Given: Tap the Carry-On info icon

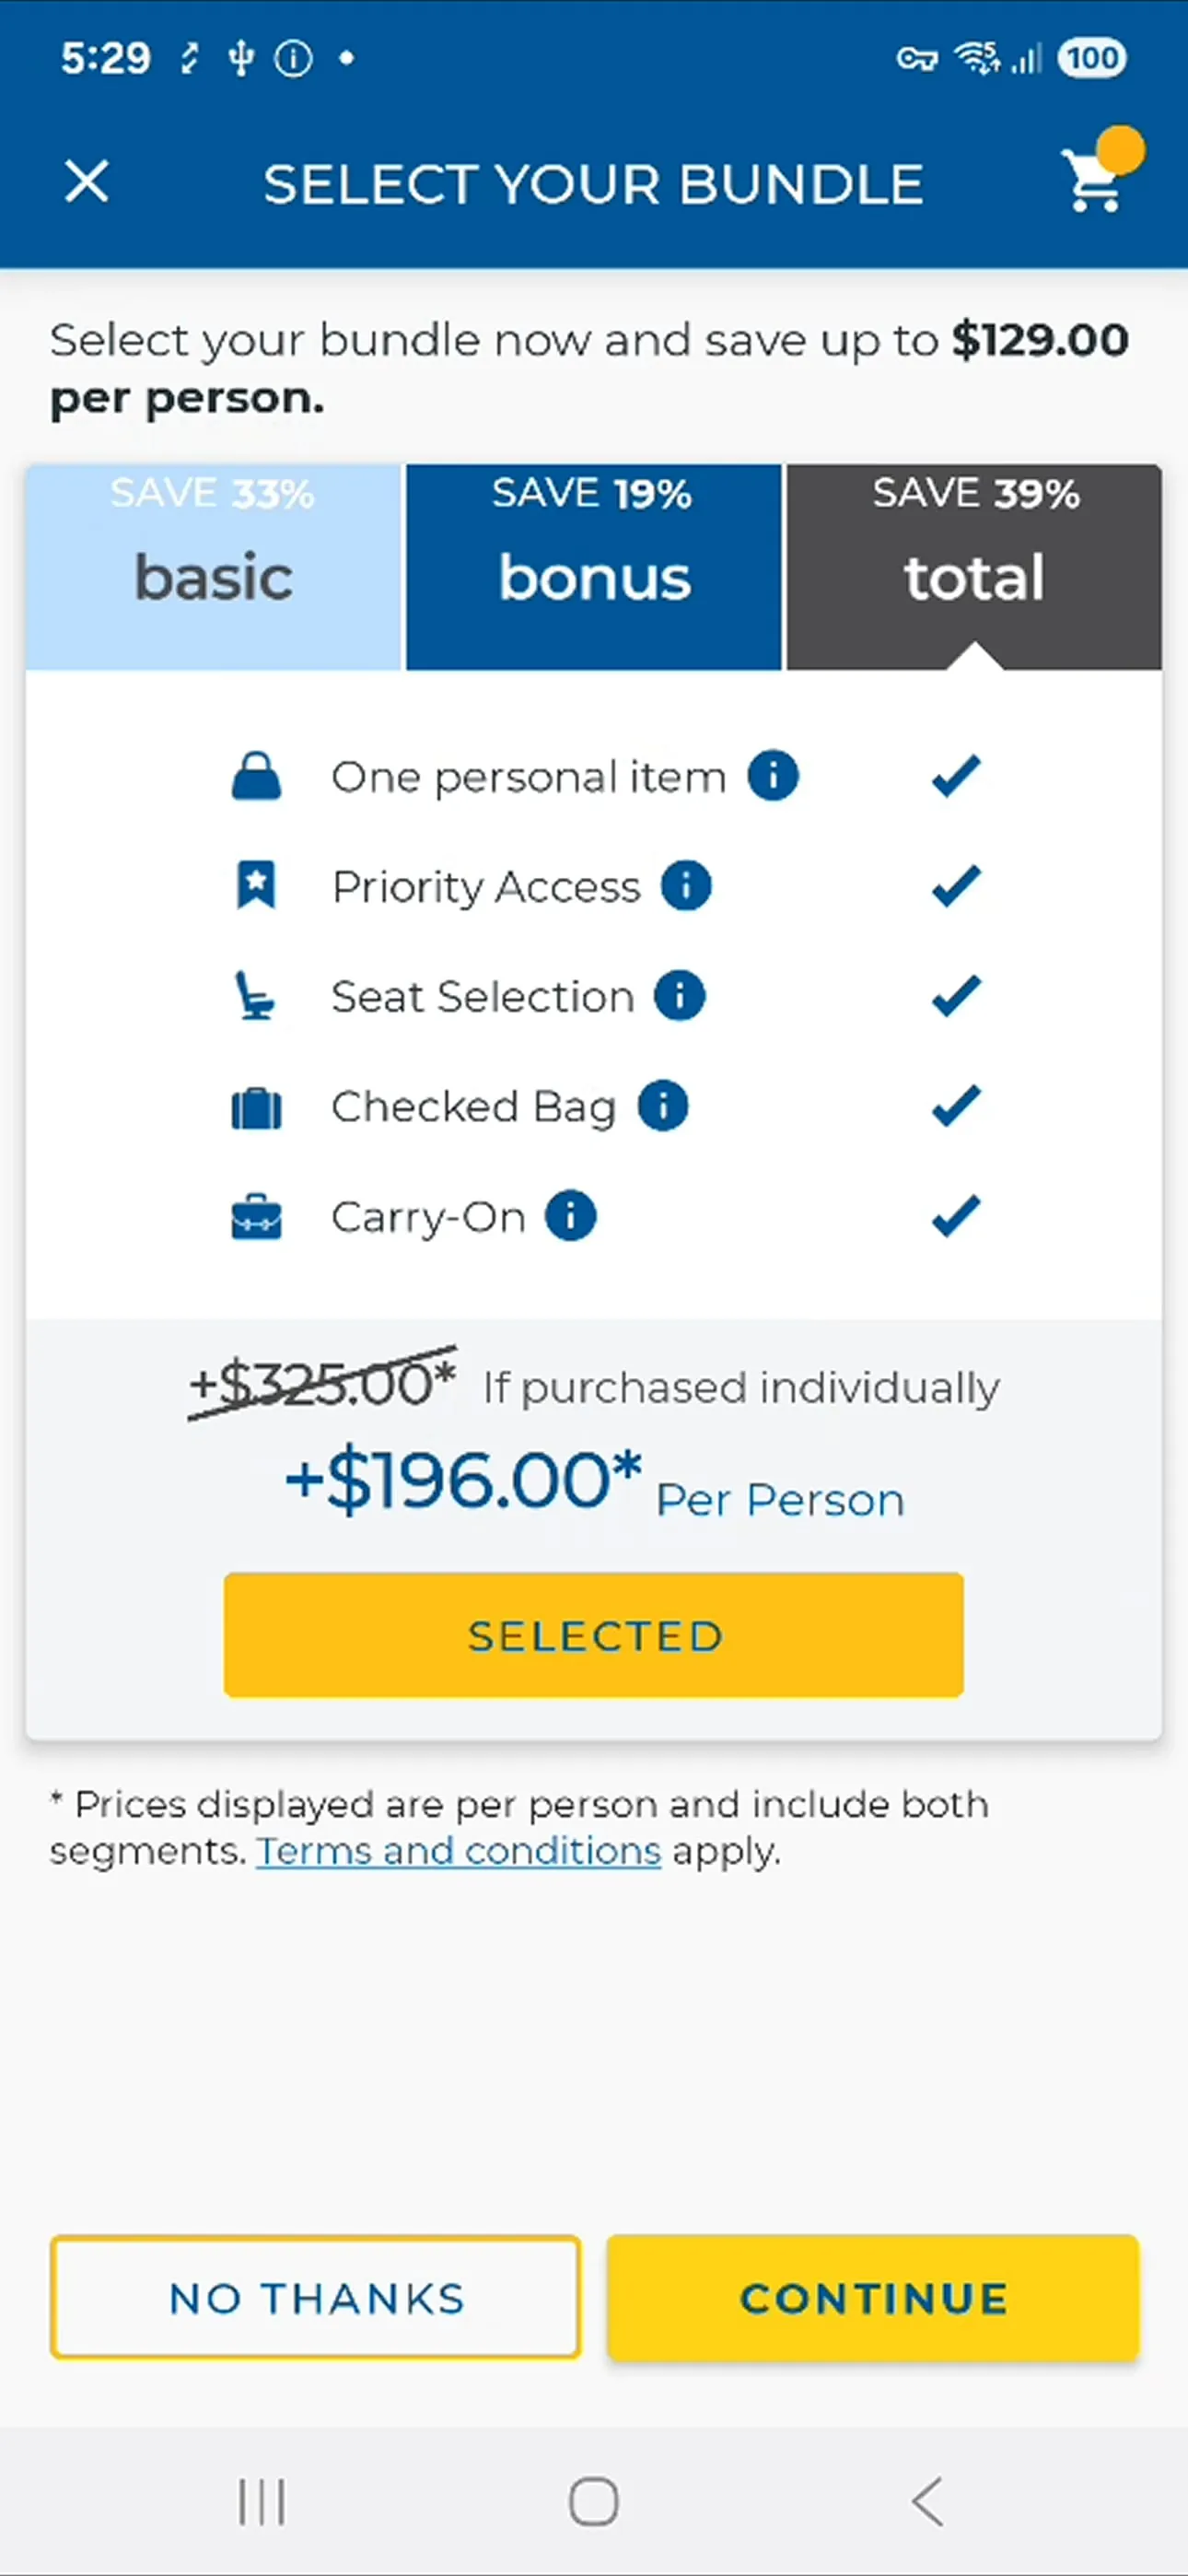Looking at the screenshot, I should (x=571, y=1216).
